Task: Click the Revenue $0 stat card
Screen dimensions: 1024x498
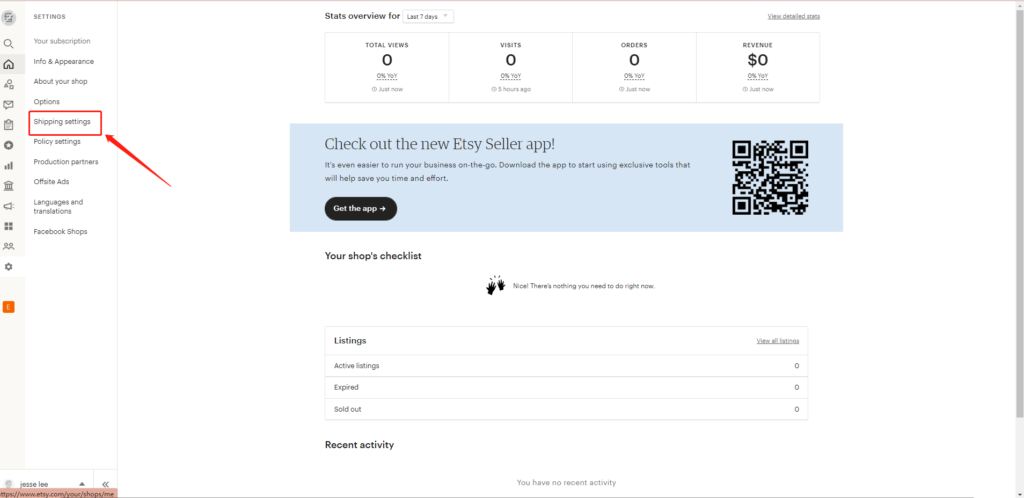Action: (758, 67)
